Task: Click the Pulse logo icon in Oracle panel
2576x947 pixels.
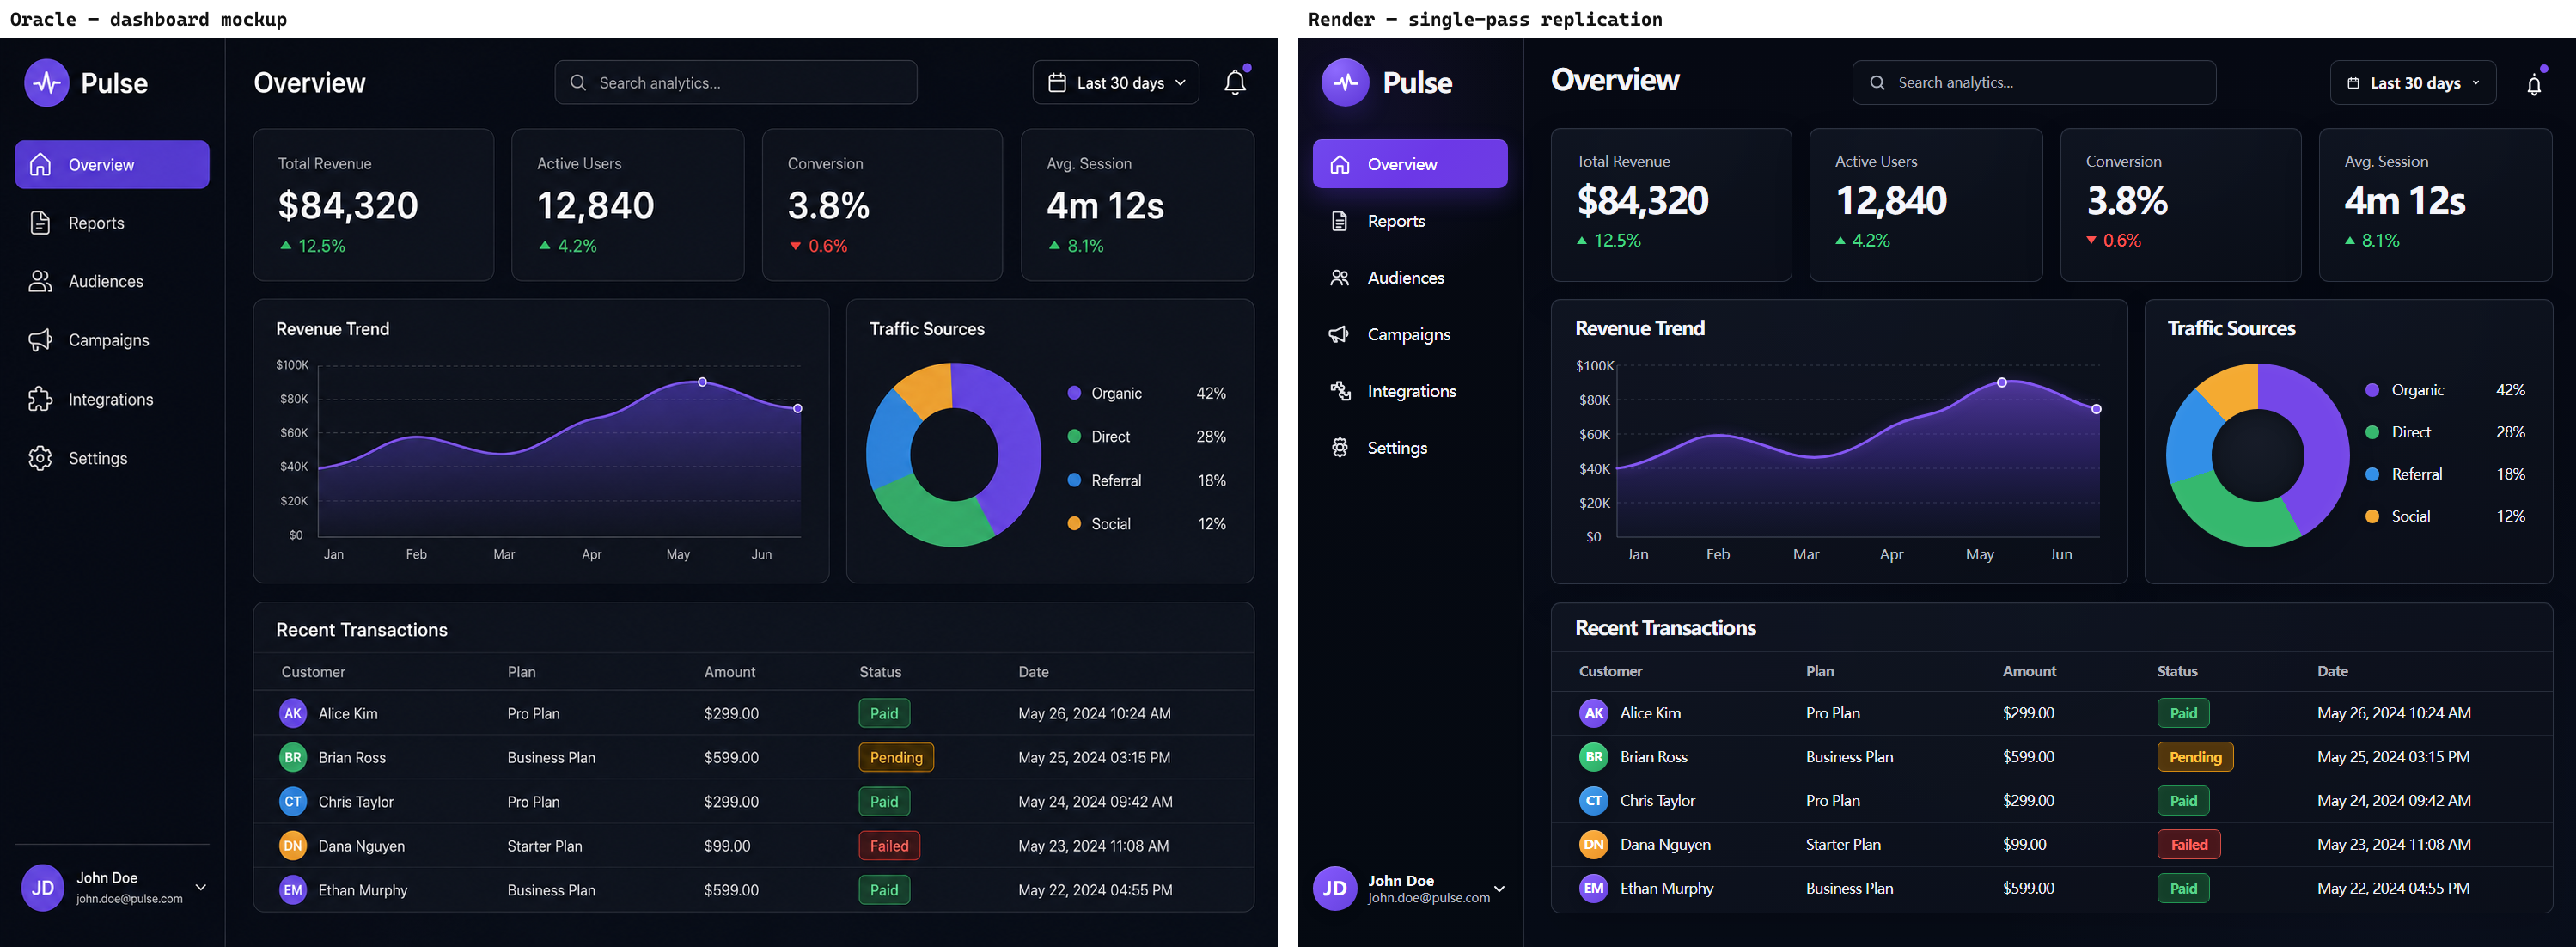Action: tap(46, 83)
